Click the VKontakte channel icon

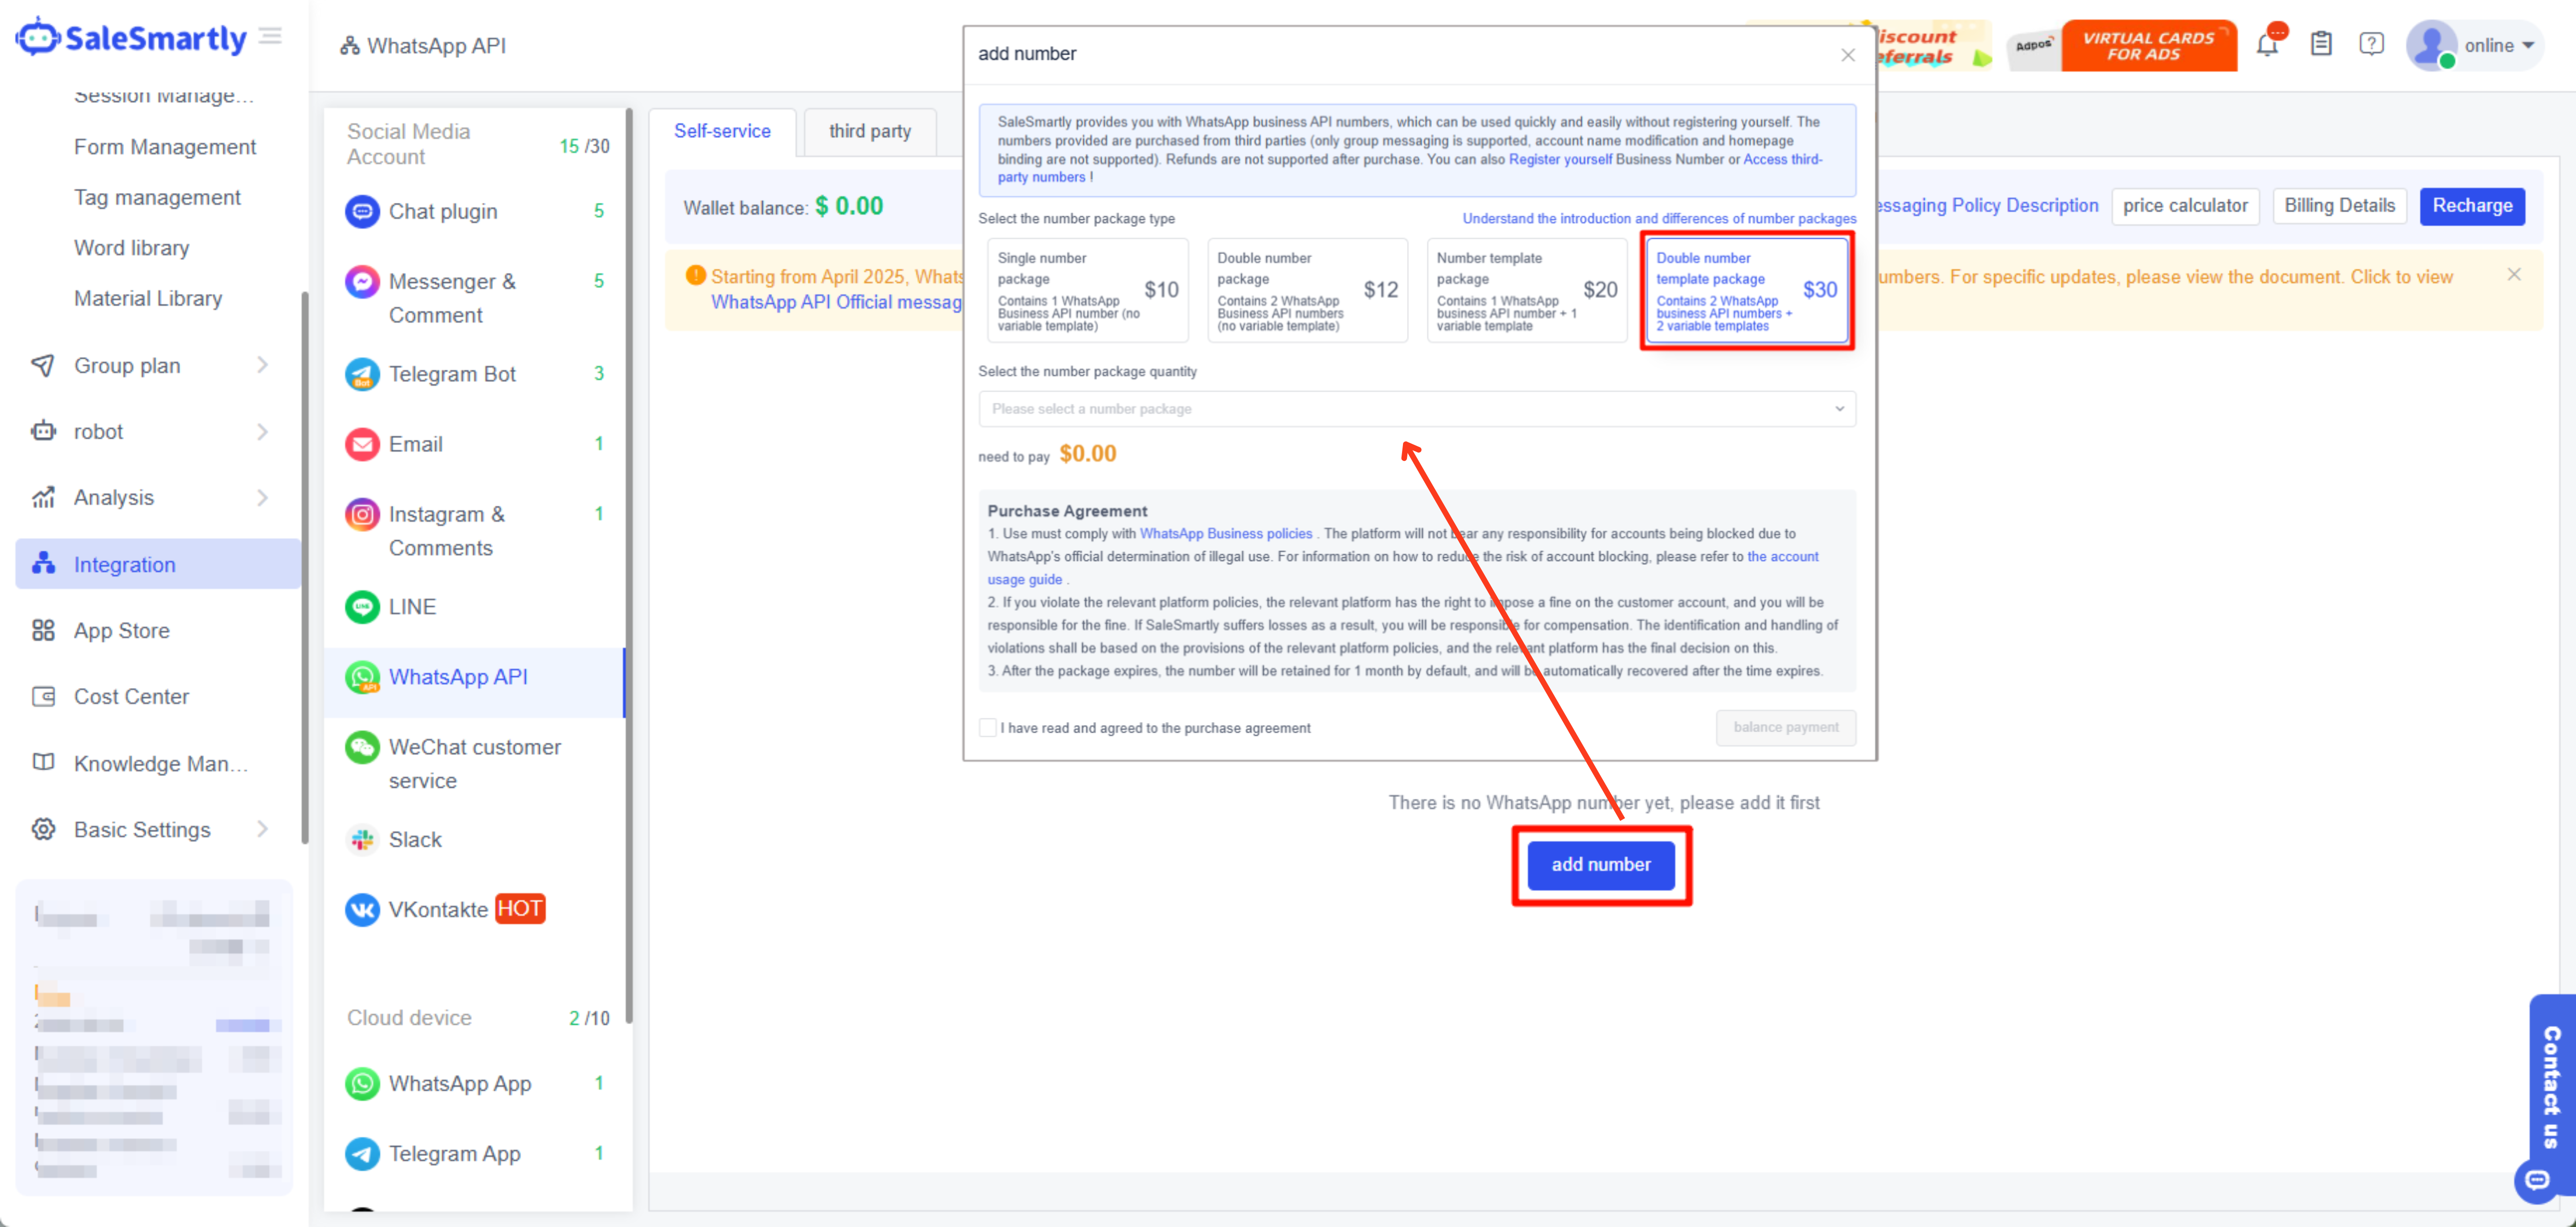pos(362,910)
